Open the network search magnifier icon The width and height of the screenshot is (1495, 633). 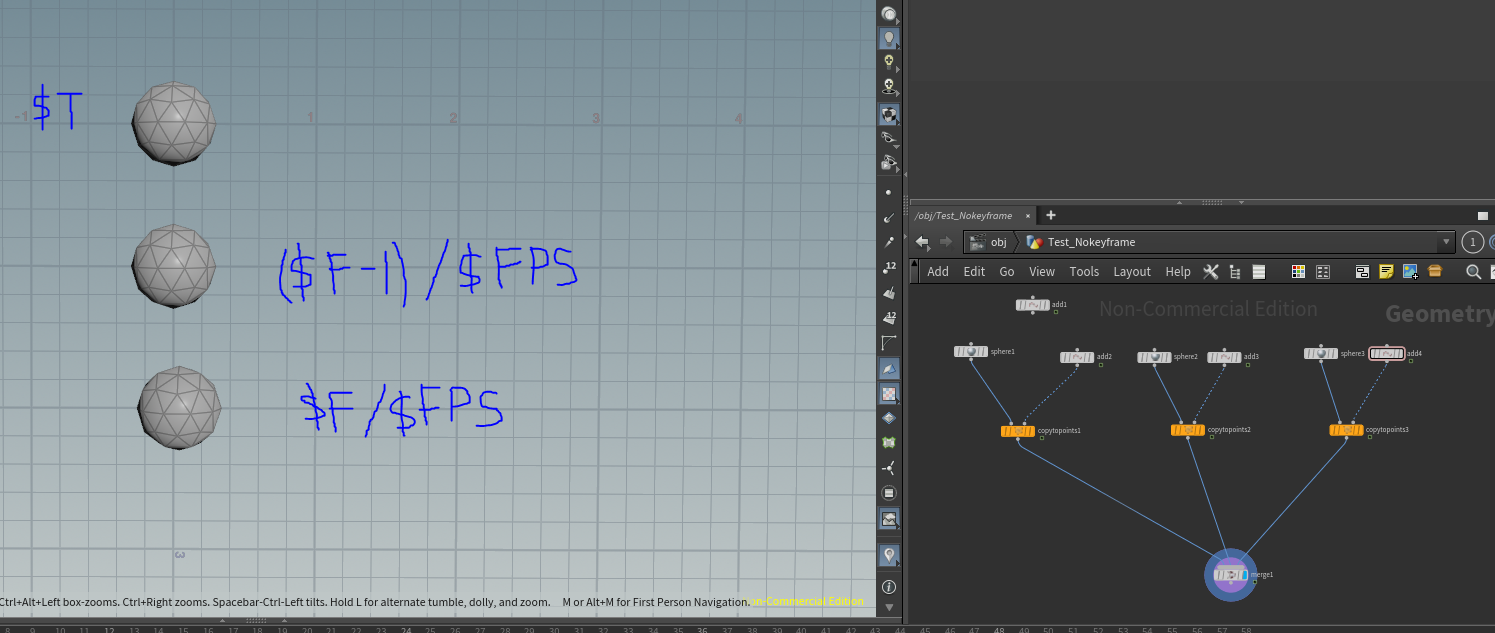(x=1473, y=271)
